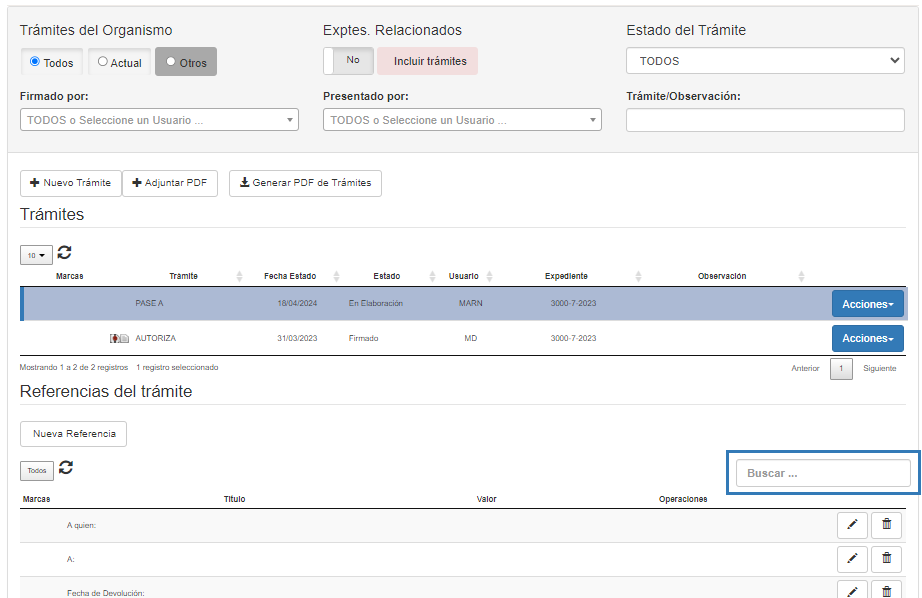Click the 'Nuevo Trámite' button

pos(71,183)
